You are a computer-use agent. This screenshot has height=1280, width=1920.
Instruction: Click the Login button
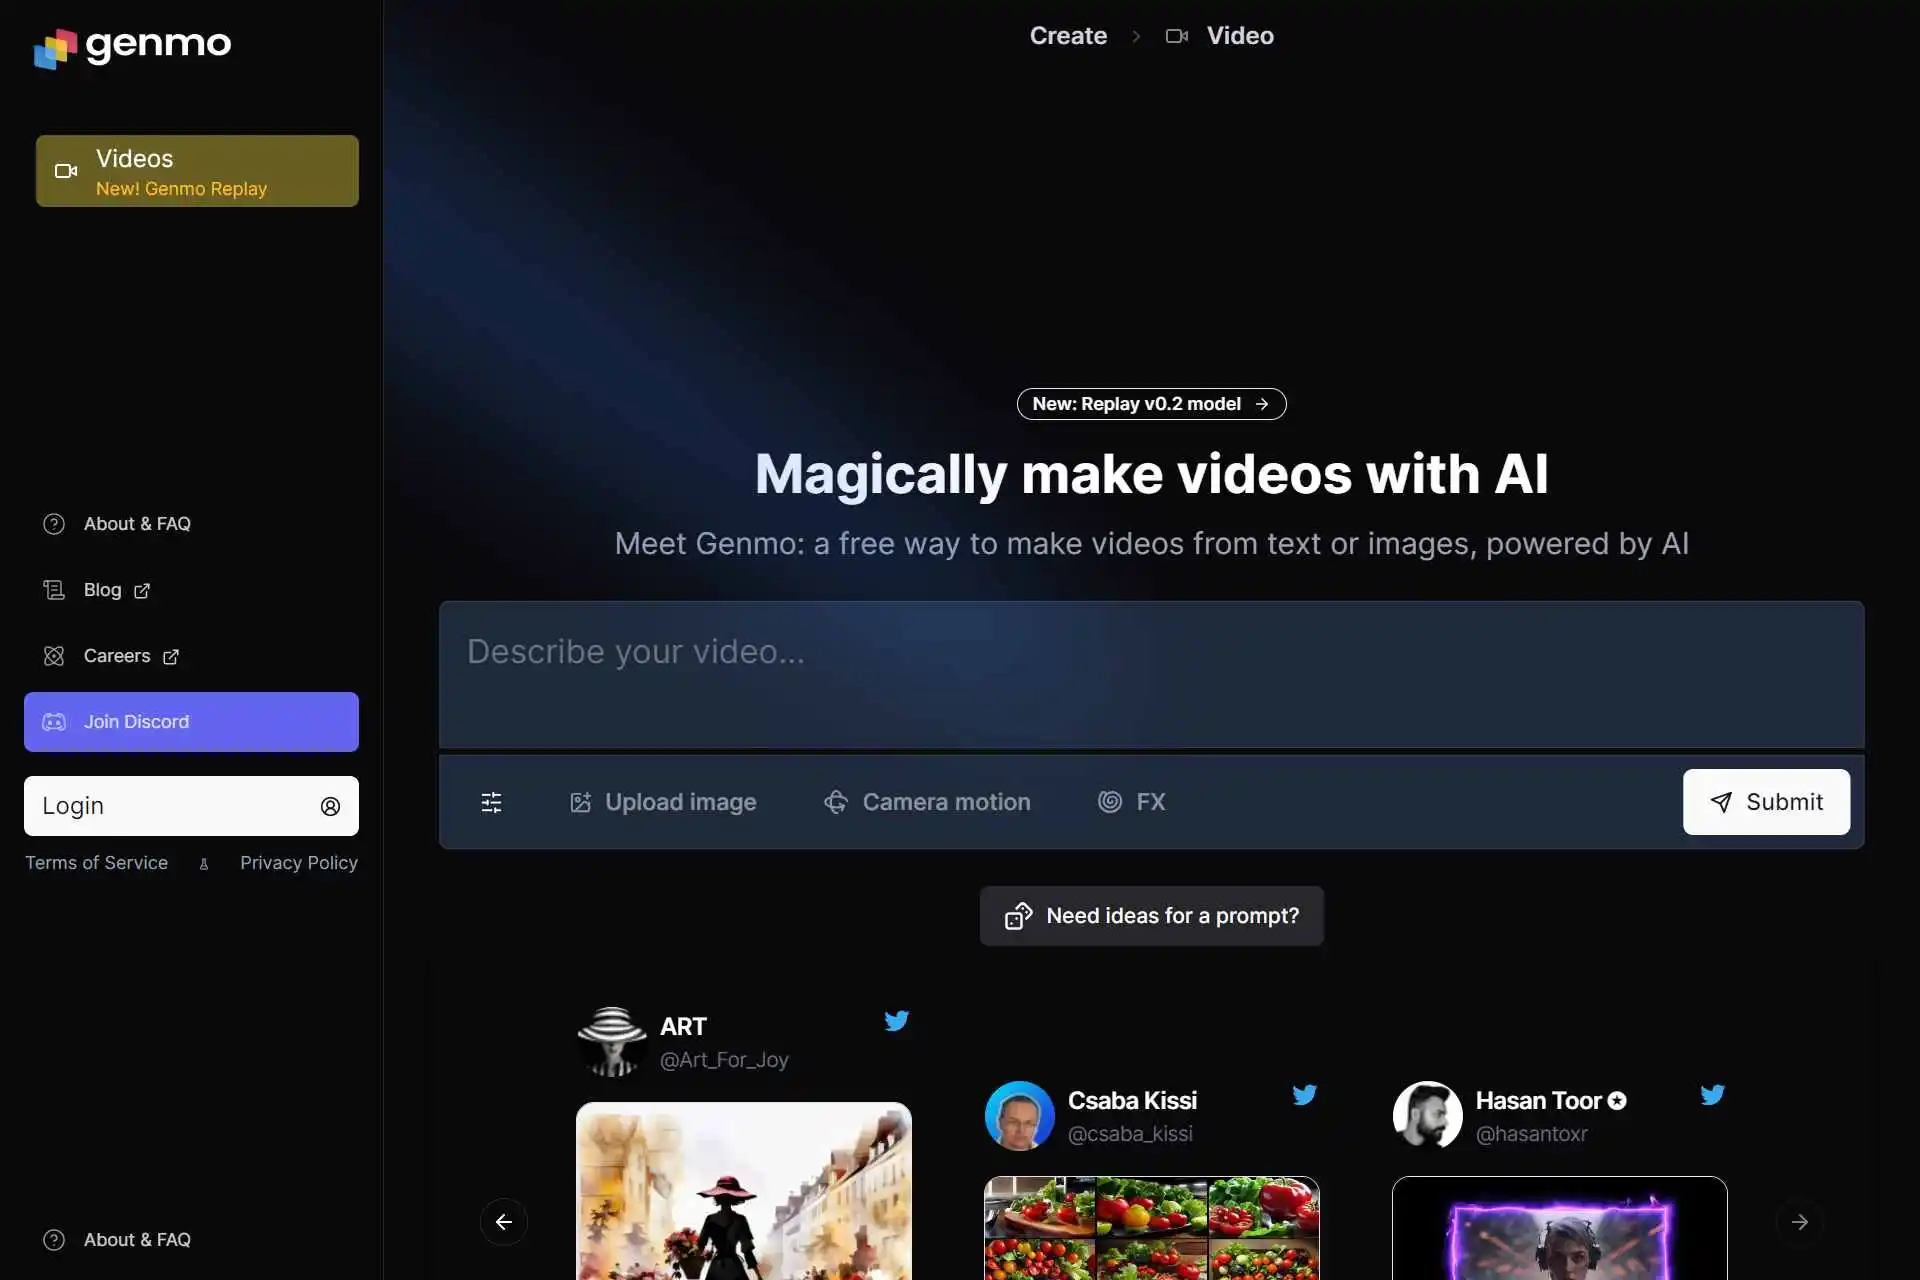coord(191,806)
